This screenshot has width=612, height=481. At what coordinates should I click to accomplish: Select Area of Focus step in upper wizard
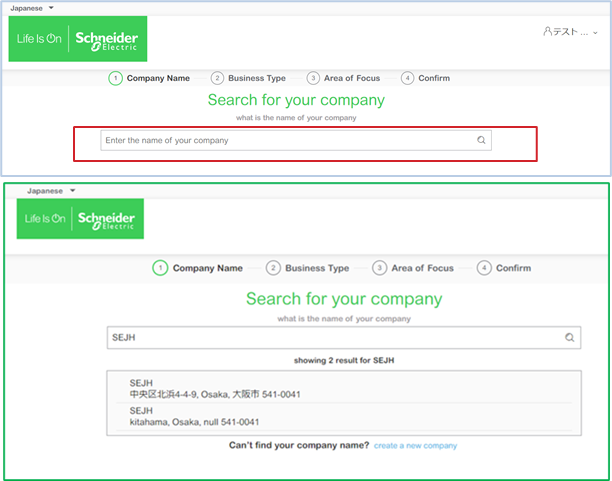(x=343, y=78)
